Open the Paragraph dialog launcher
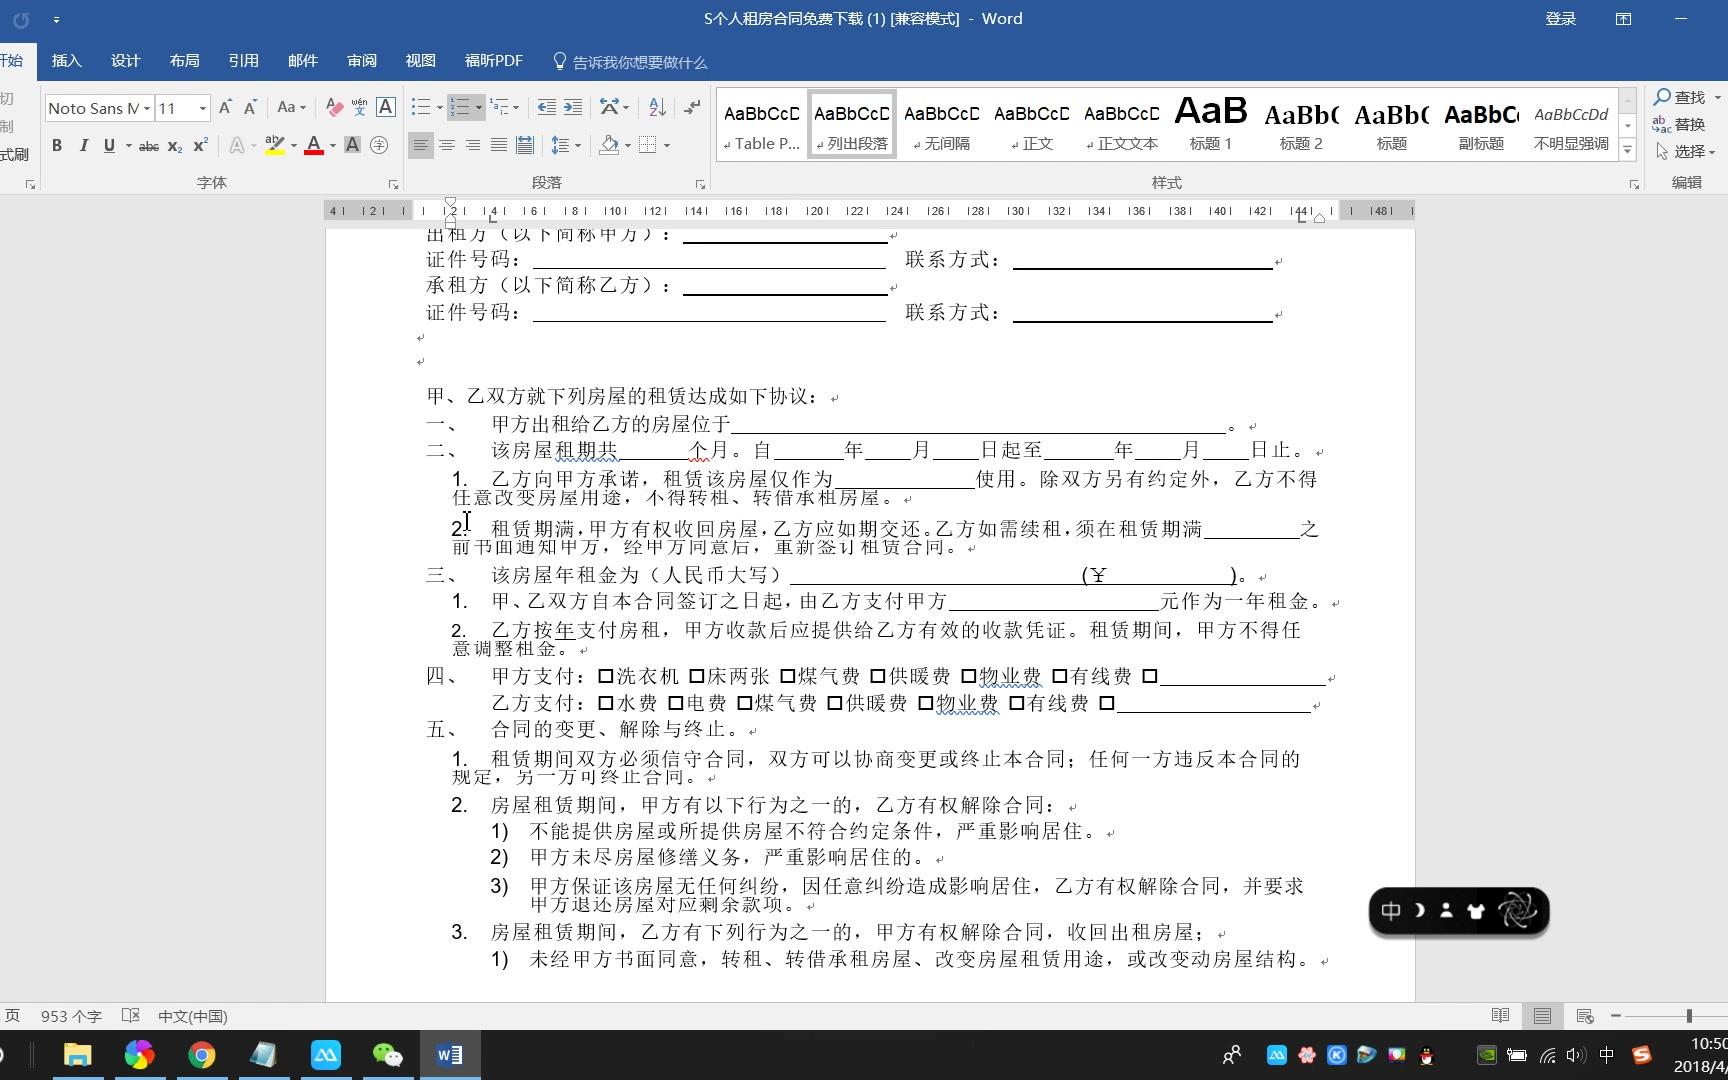The image size is (1728, 1080). coord(700,184)
